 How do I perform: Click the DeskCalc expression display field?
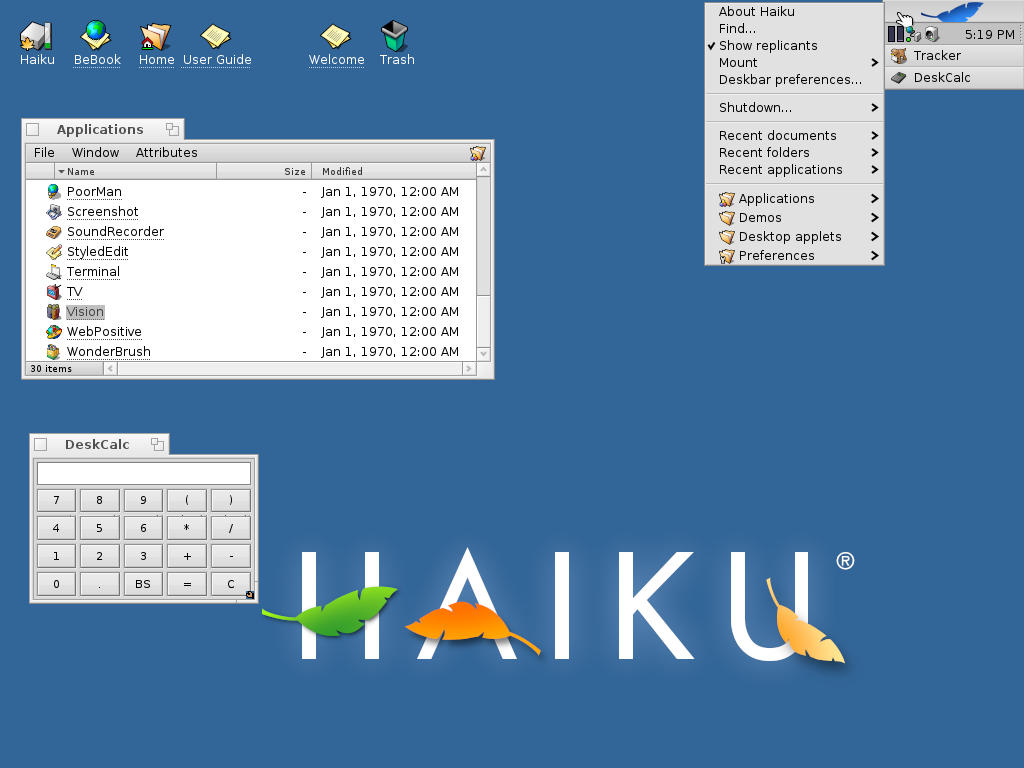click(144, 473)
